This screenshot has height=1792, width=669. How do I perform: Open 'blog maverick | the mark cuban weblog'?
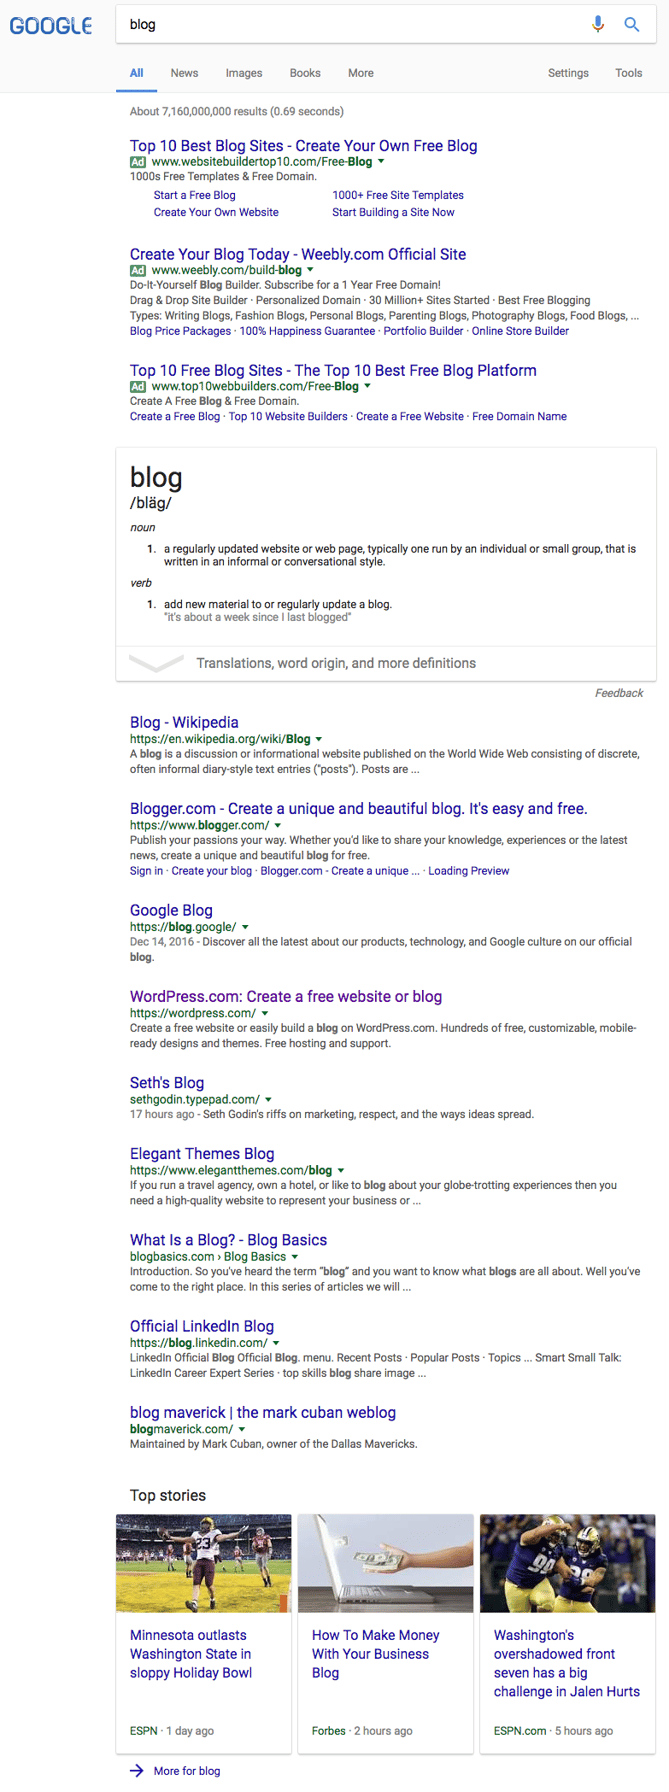[x=263, y=1413]
